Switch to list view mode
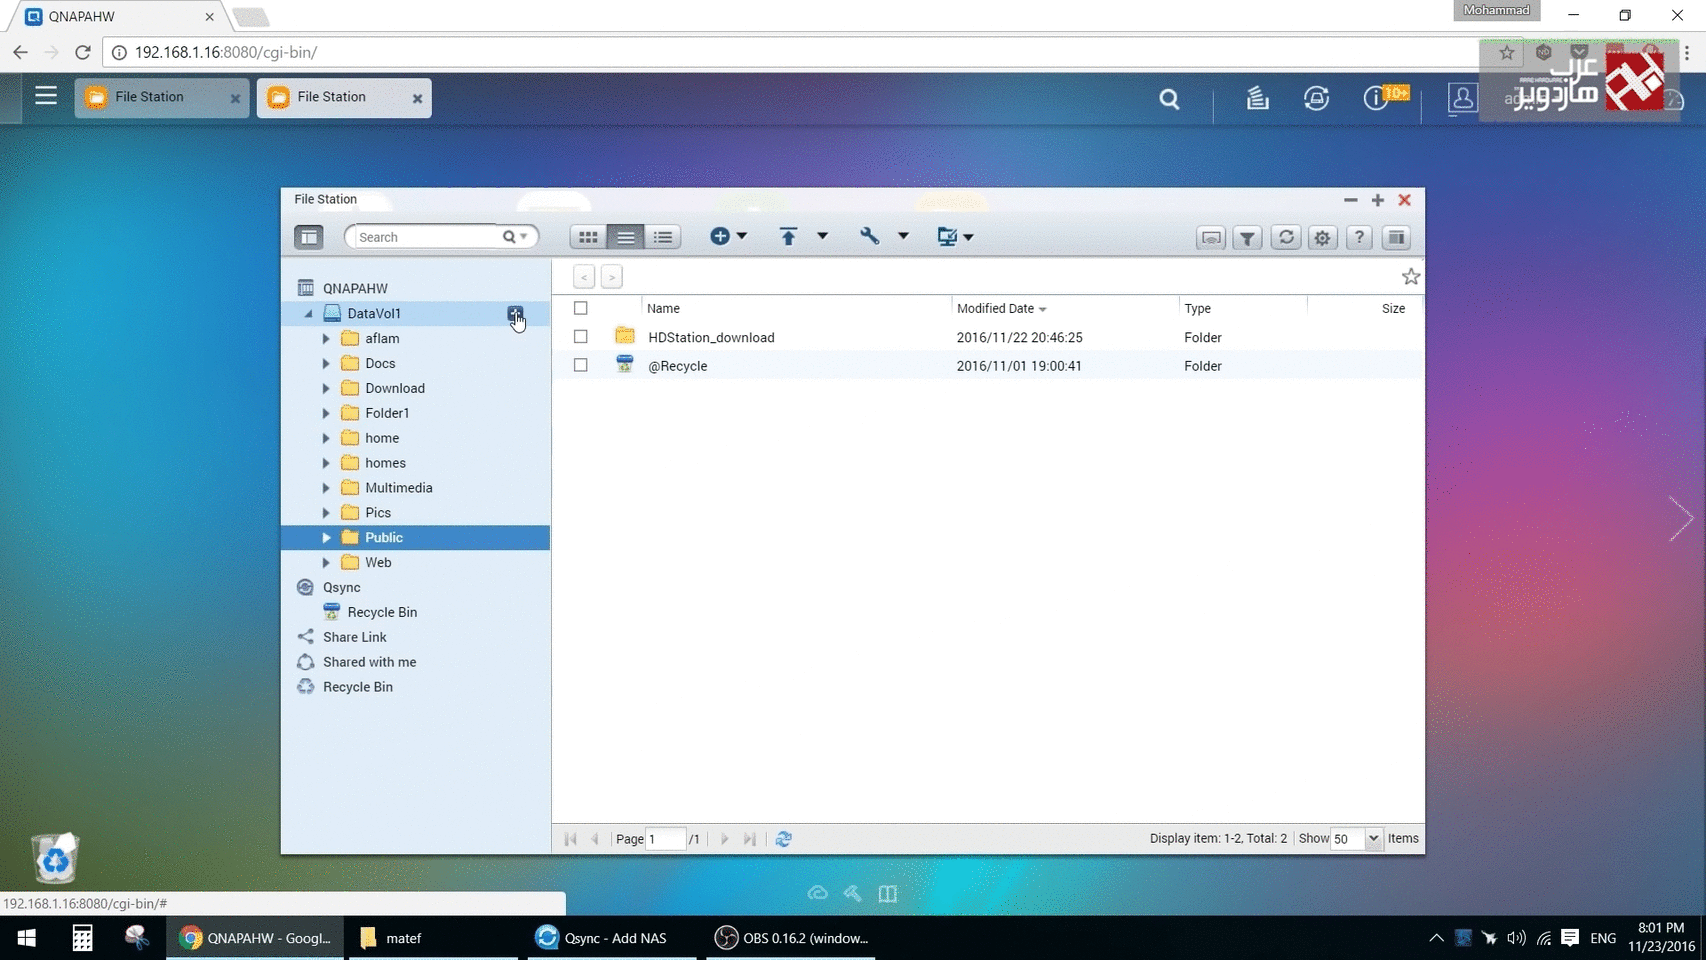 (625, 237)
